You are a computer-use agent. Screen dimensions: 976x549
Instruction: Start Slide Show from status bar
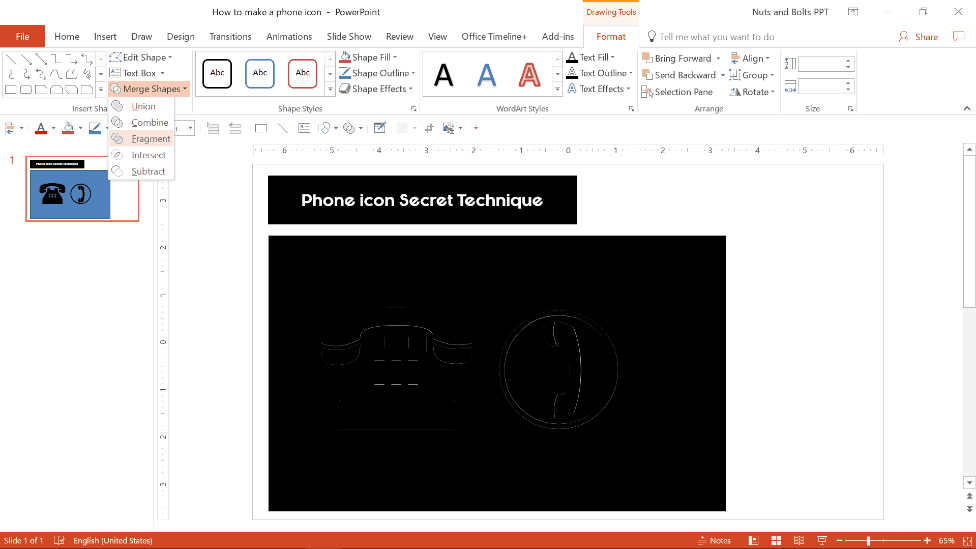822,540
